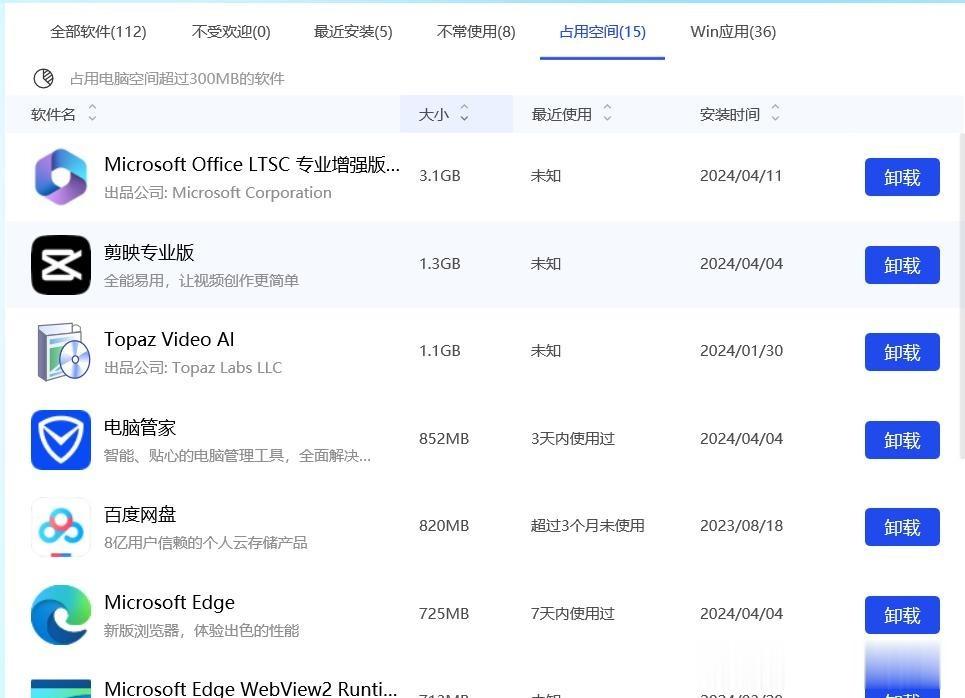Click the 1.3GB size value

click(439, 263)
